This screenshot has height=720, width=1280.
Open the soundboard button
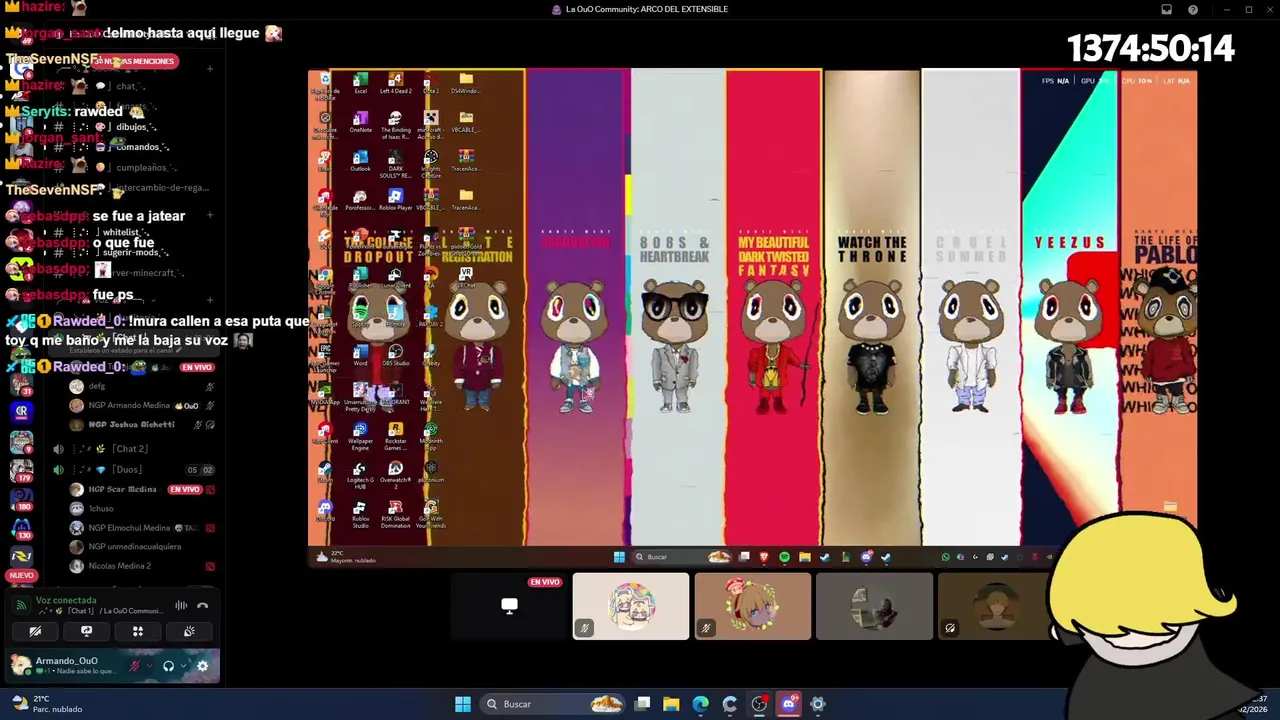coord(189,631)
